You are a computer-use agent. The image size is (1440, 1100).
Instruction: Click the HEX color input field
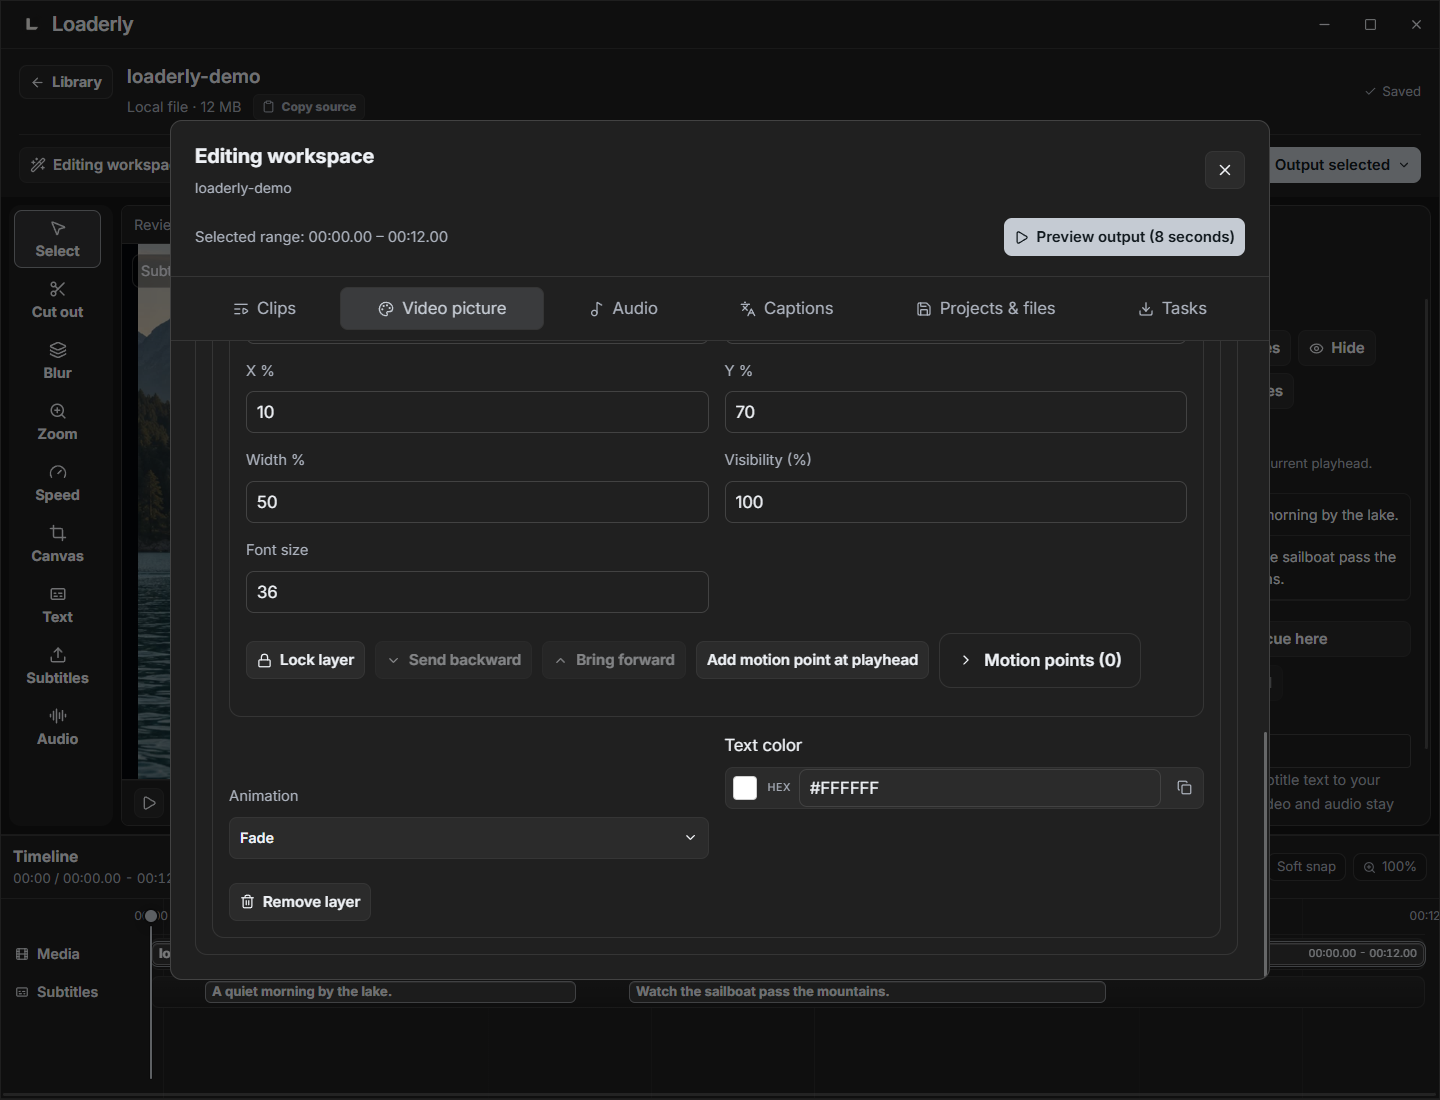979,788
